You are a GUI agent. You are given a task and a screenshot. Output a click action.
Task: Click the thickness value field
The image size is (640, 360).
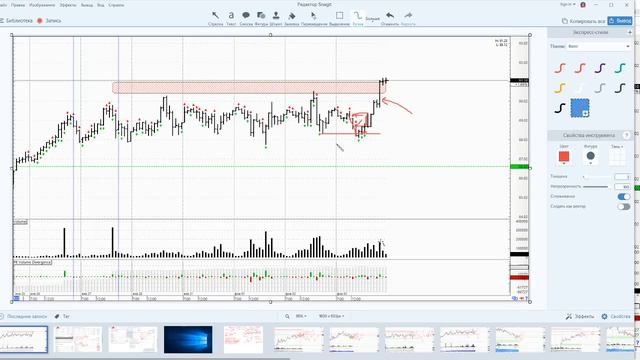(x=622, y=177)
